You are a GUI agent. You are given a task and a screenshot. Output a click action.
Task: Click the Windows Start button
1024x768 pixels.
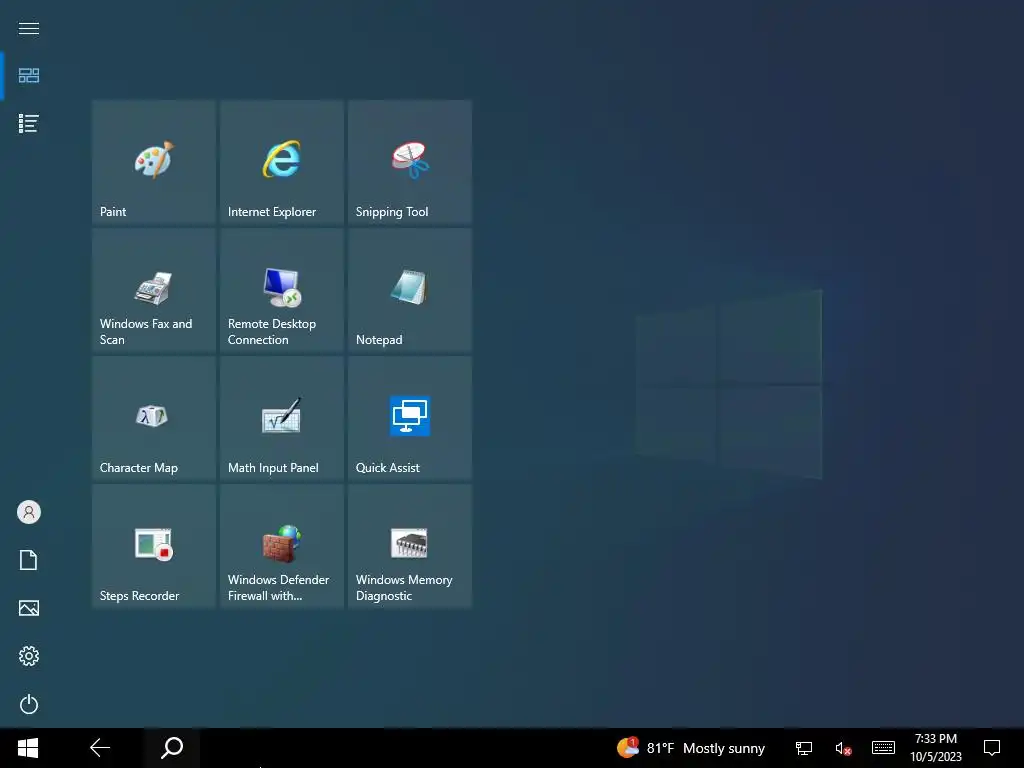point(28,748)
